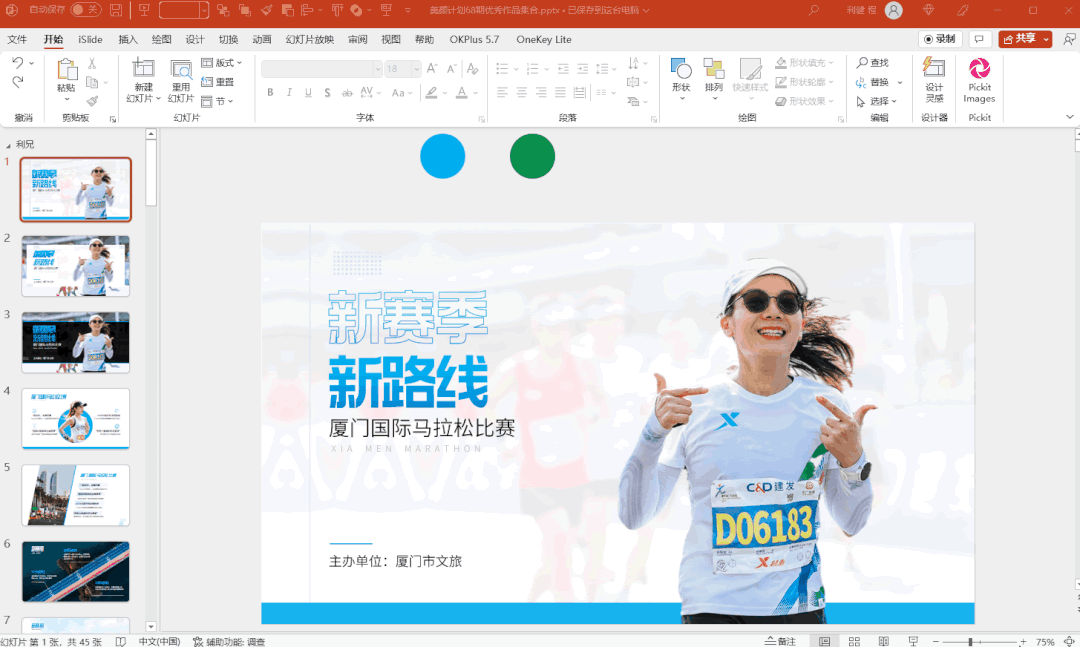Click the Record (录制) button
The image size is (1080, 647).
[940, 39]
